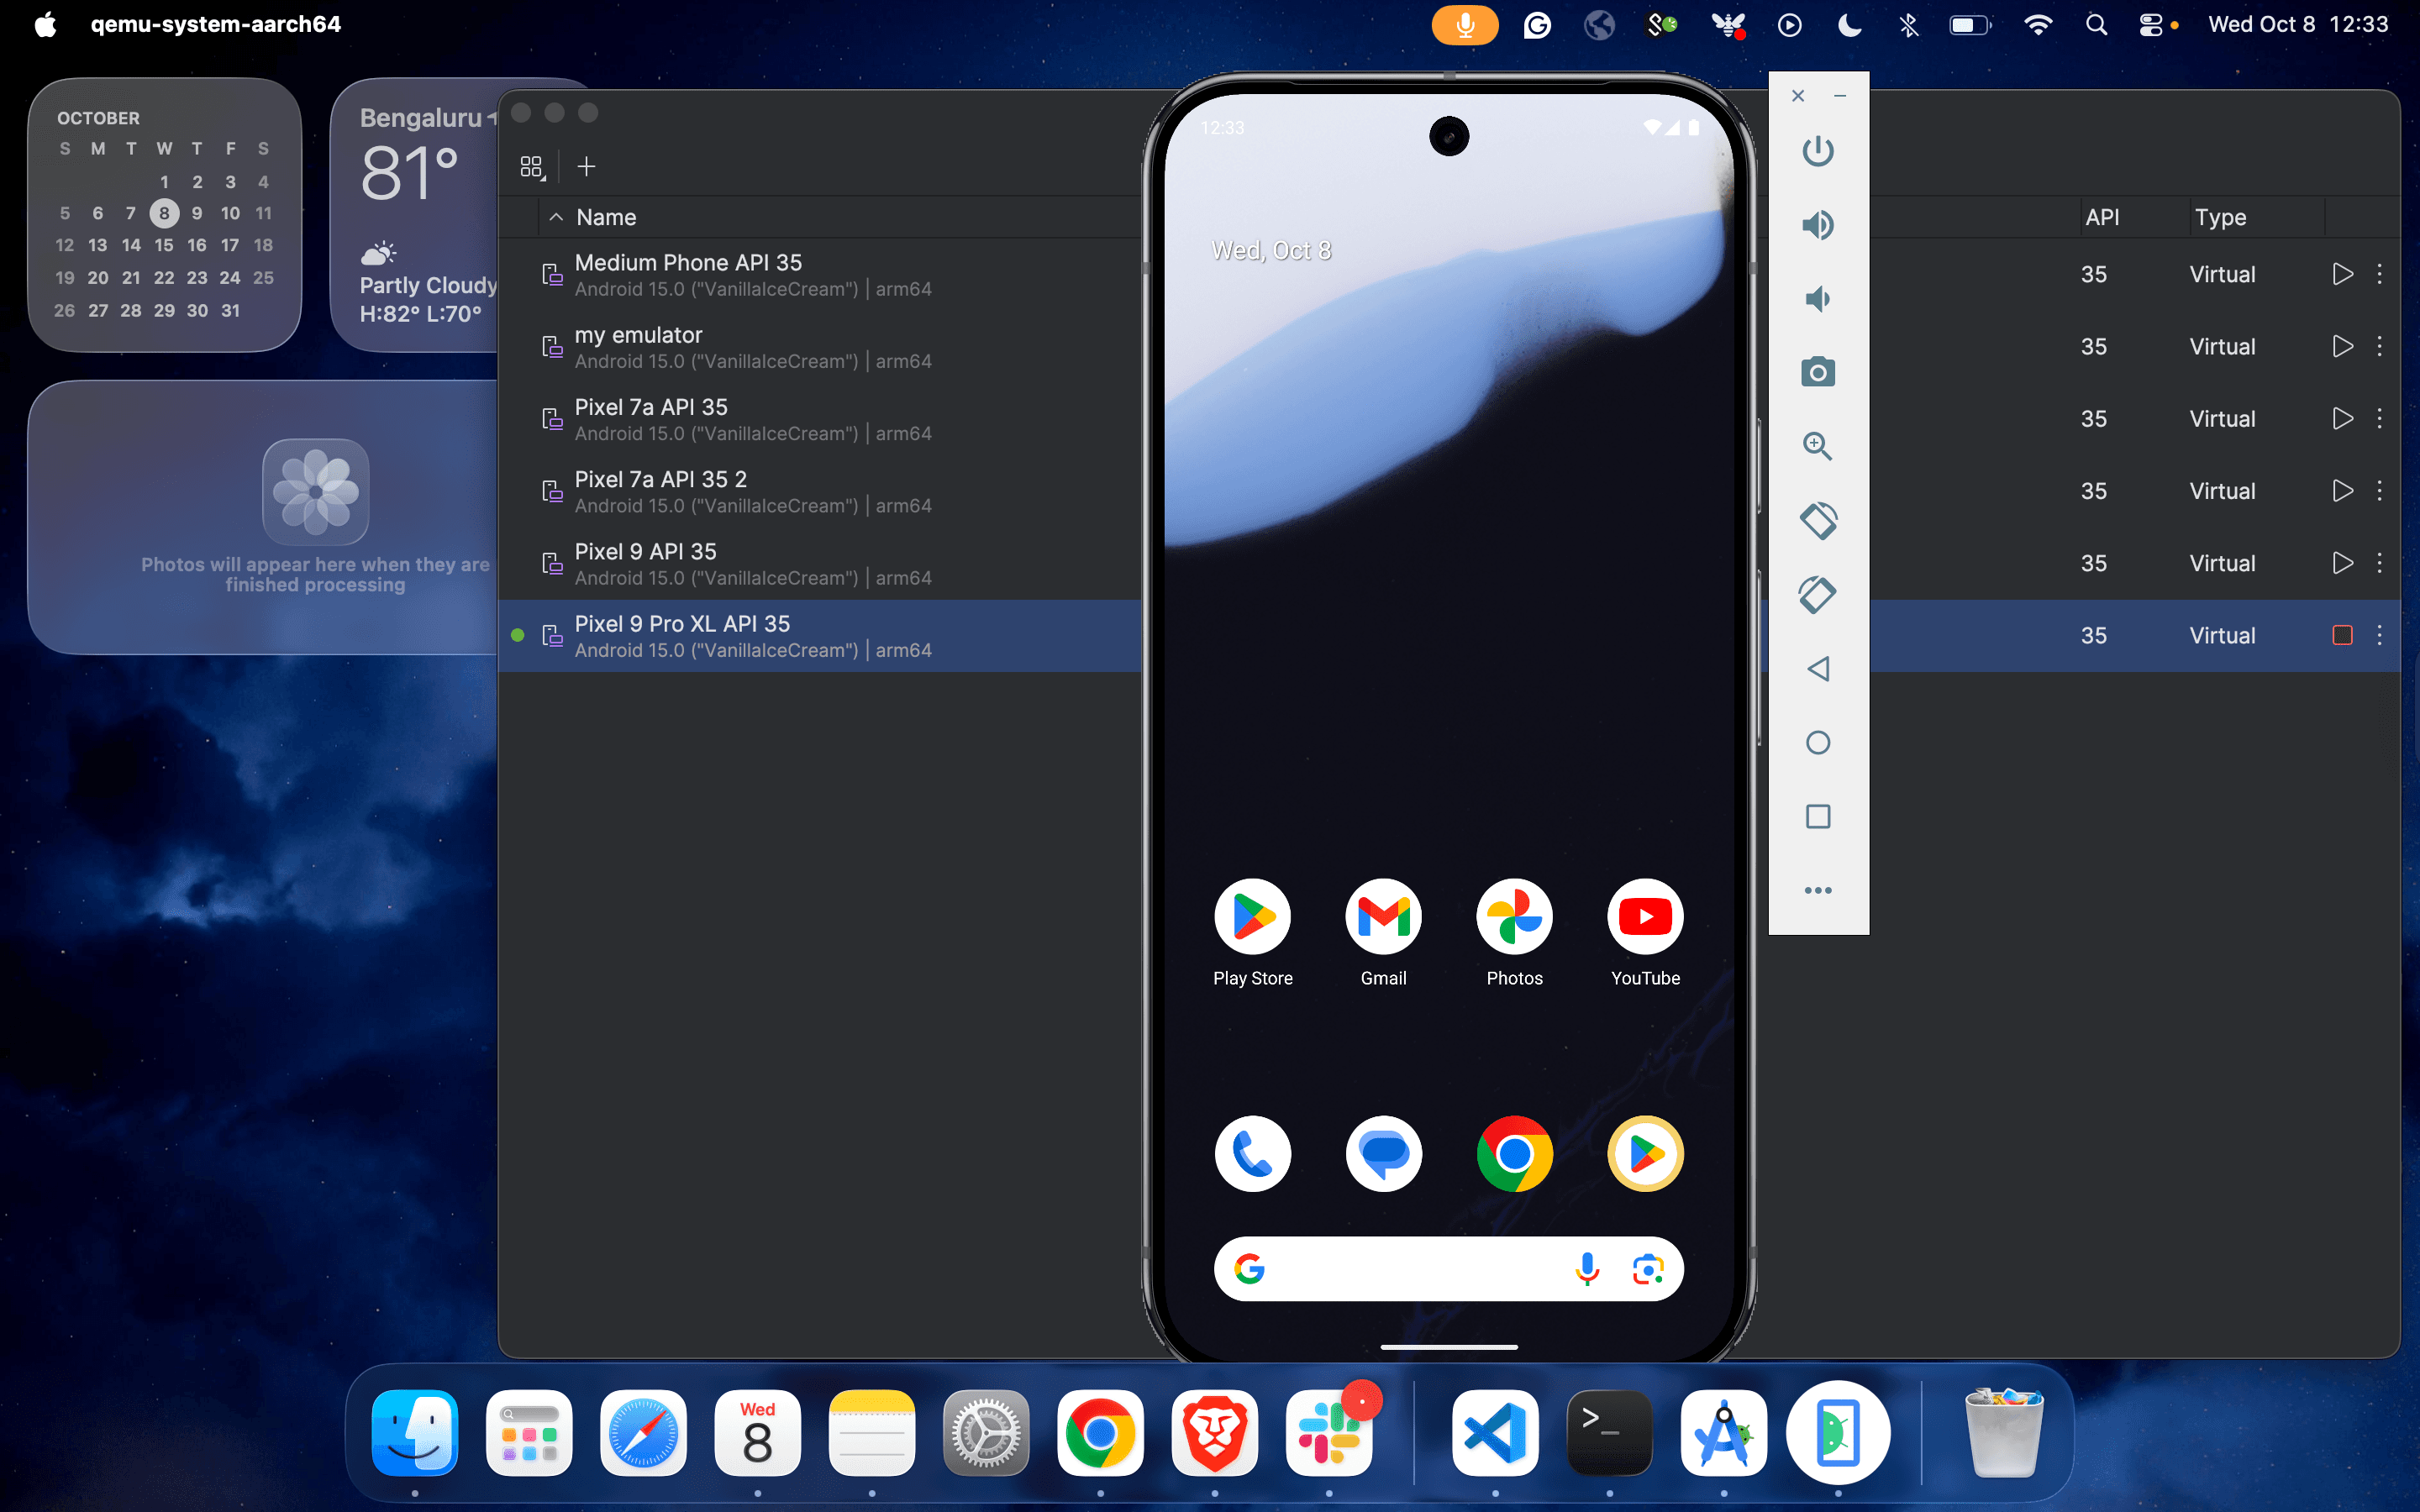This screenshot has height=1512, width=2420.
Task: Click the emulator zoom magnifier icon
Action: [x=1817, y=446]
